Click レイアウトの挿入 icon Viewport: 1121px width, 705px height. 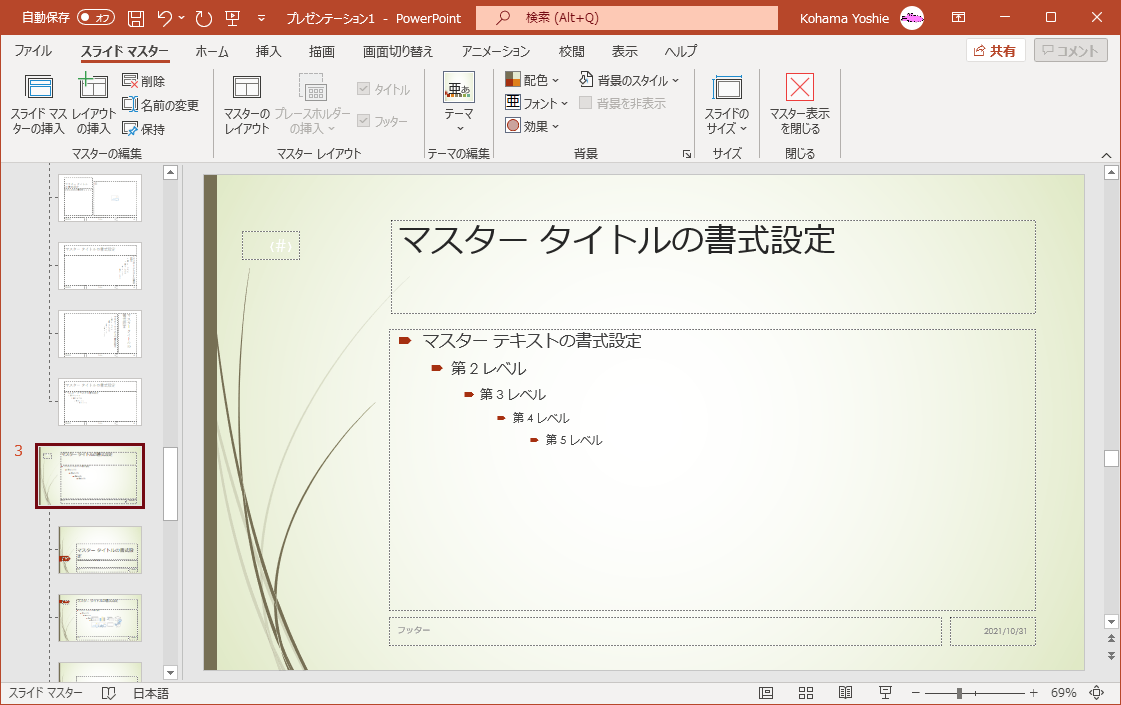click(x=93, y=88)
